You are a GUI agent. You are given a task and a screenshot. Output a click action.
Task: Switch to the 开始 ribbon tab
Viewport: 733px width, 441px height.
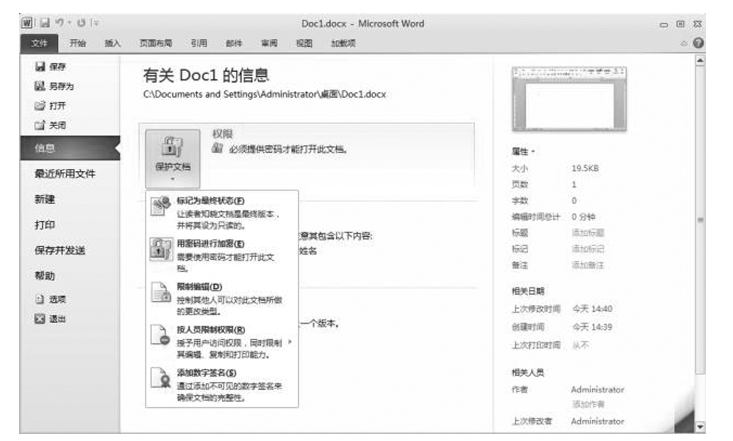[x=78, y=43]
